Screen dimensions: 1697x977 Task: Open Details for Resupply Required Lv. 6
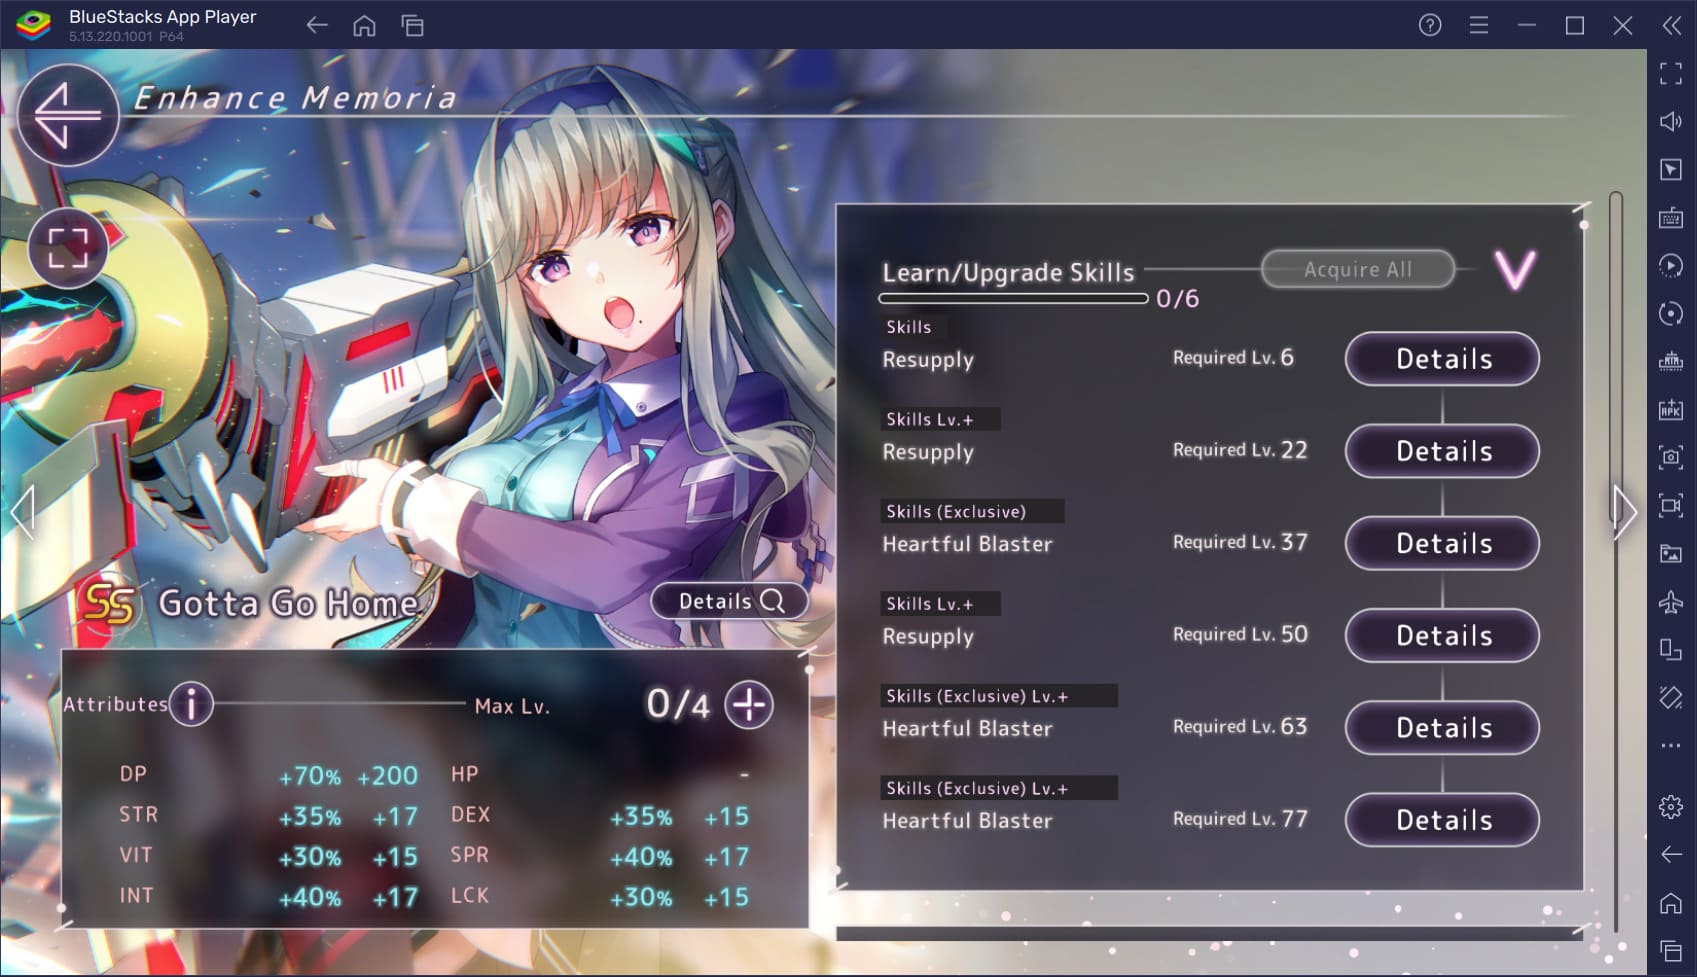pos(1442,359)
